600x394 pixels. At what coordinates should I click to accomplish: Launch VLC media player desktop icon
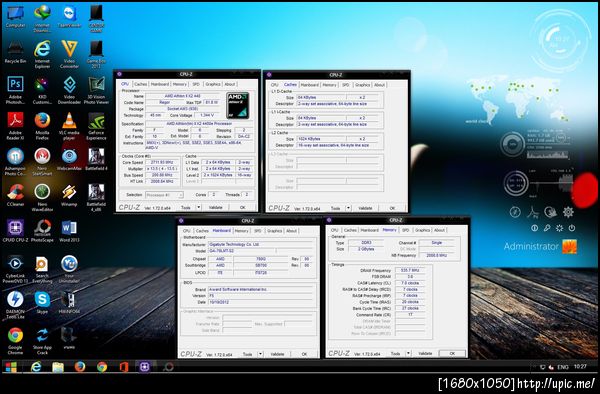click(69, 126)
